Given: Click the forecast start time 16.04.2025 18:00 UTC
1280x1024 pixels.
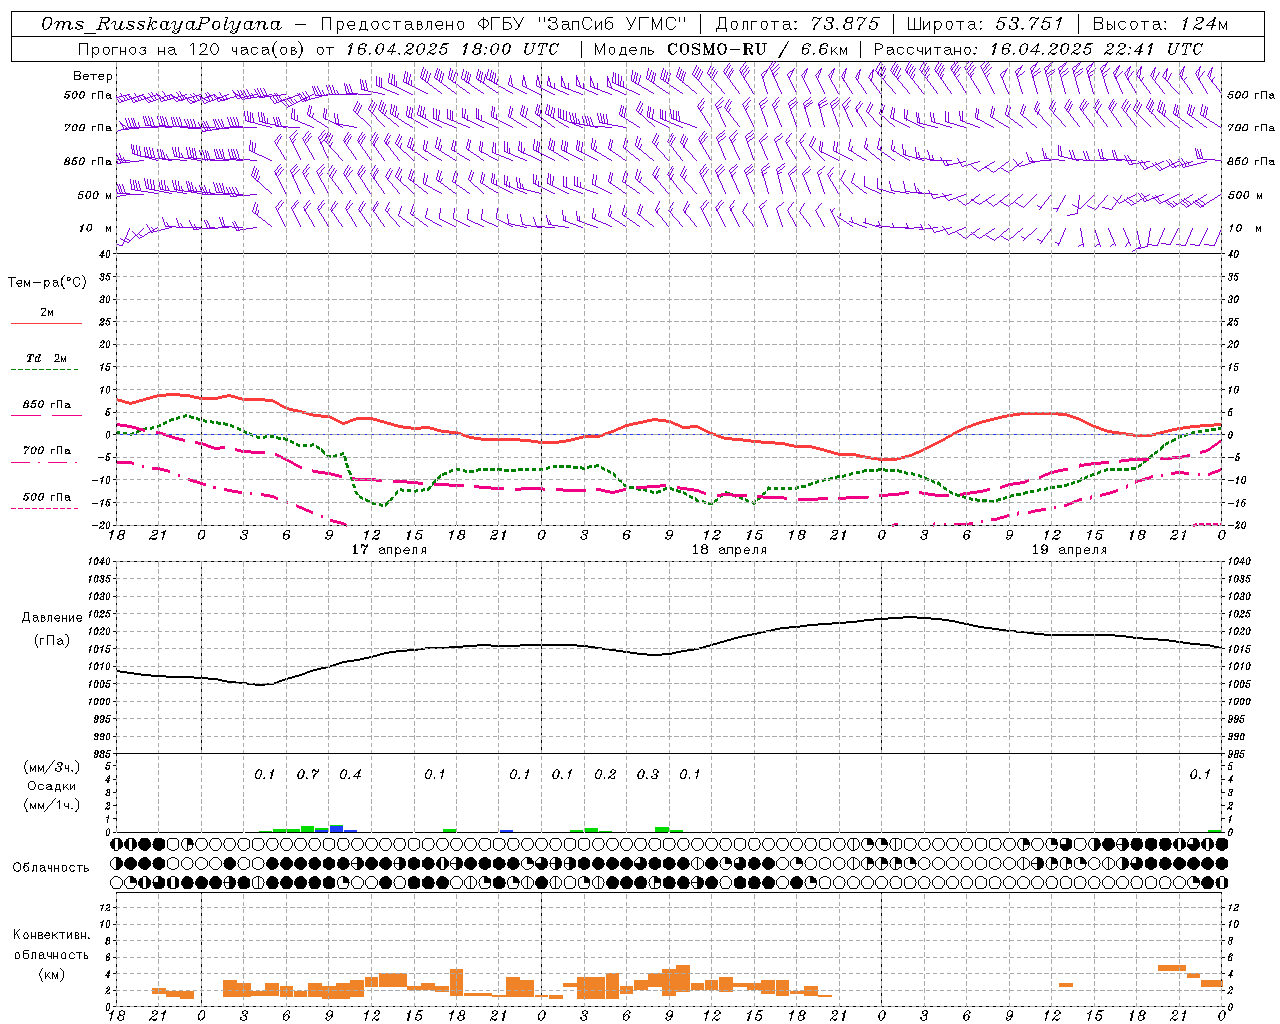Looking at the screenshot, I should coord(452,49).
